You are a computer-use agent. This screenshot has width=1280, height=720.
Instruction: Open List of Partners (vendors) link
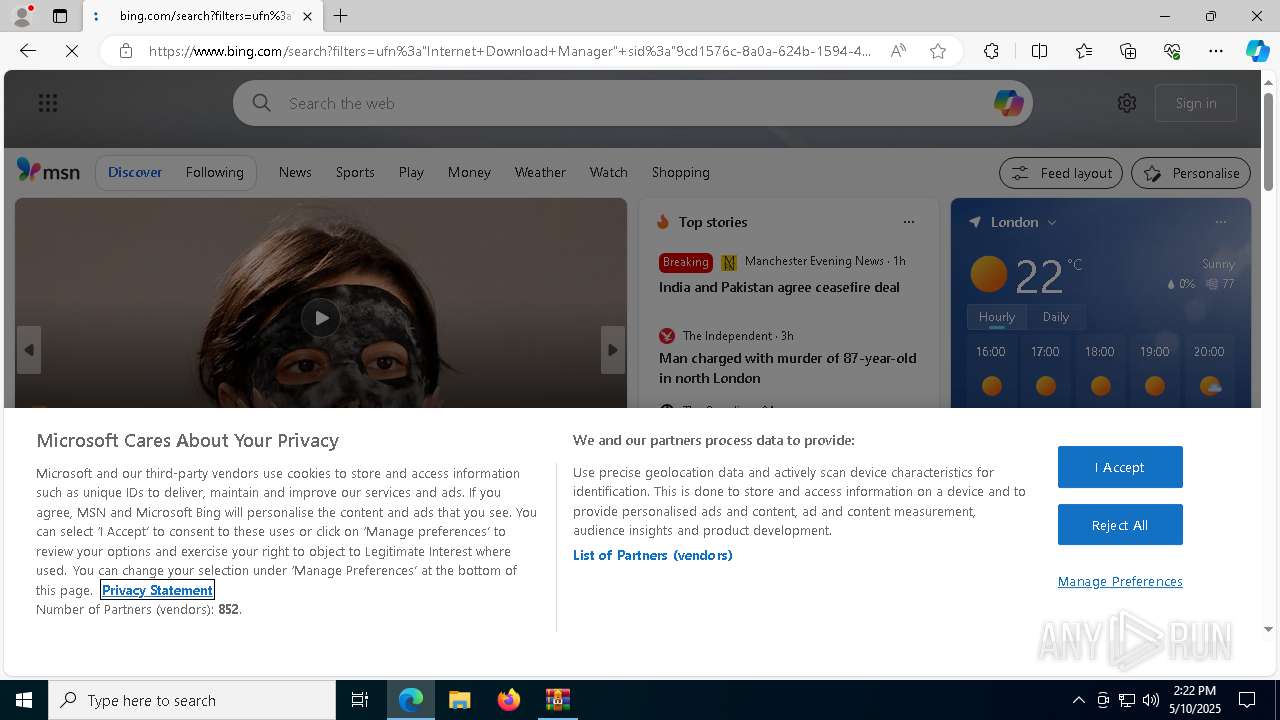[652, 555]
